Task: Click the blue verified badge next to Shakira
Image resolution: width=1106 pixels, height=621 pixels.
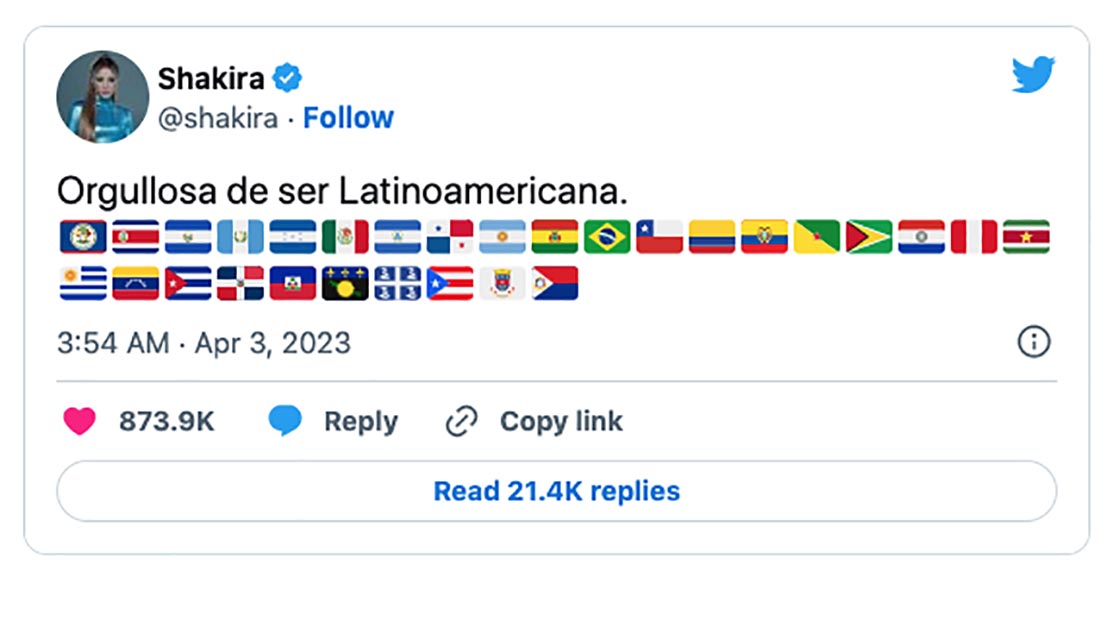Action: click(288, 78)
